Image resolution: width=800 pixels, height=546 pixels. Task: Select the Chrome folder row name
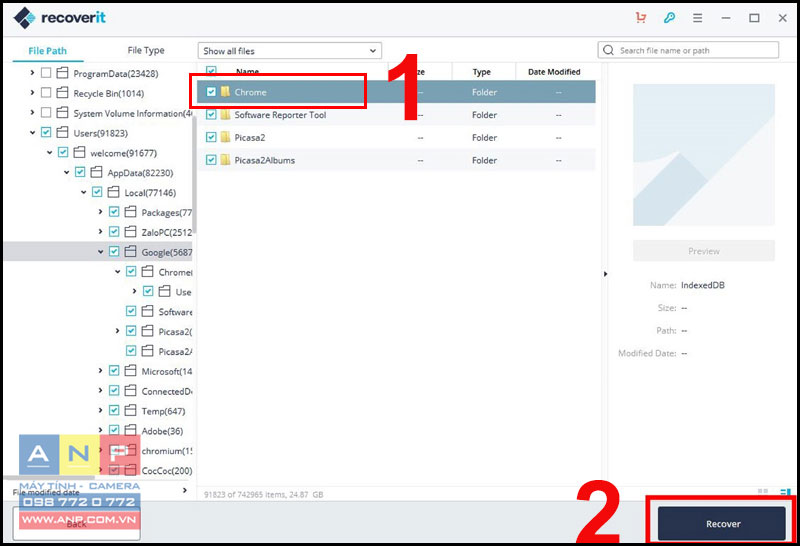[251, 92]
